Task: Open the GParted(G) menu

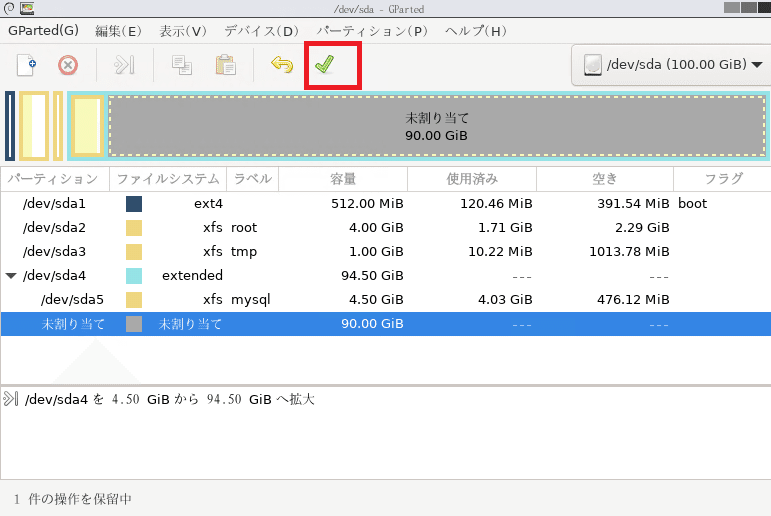Action: point(43,30)
